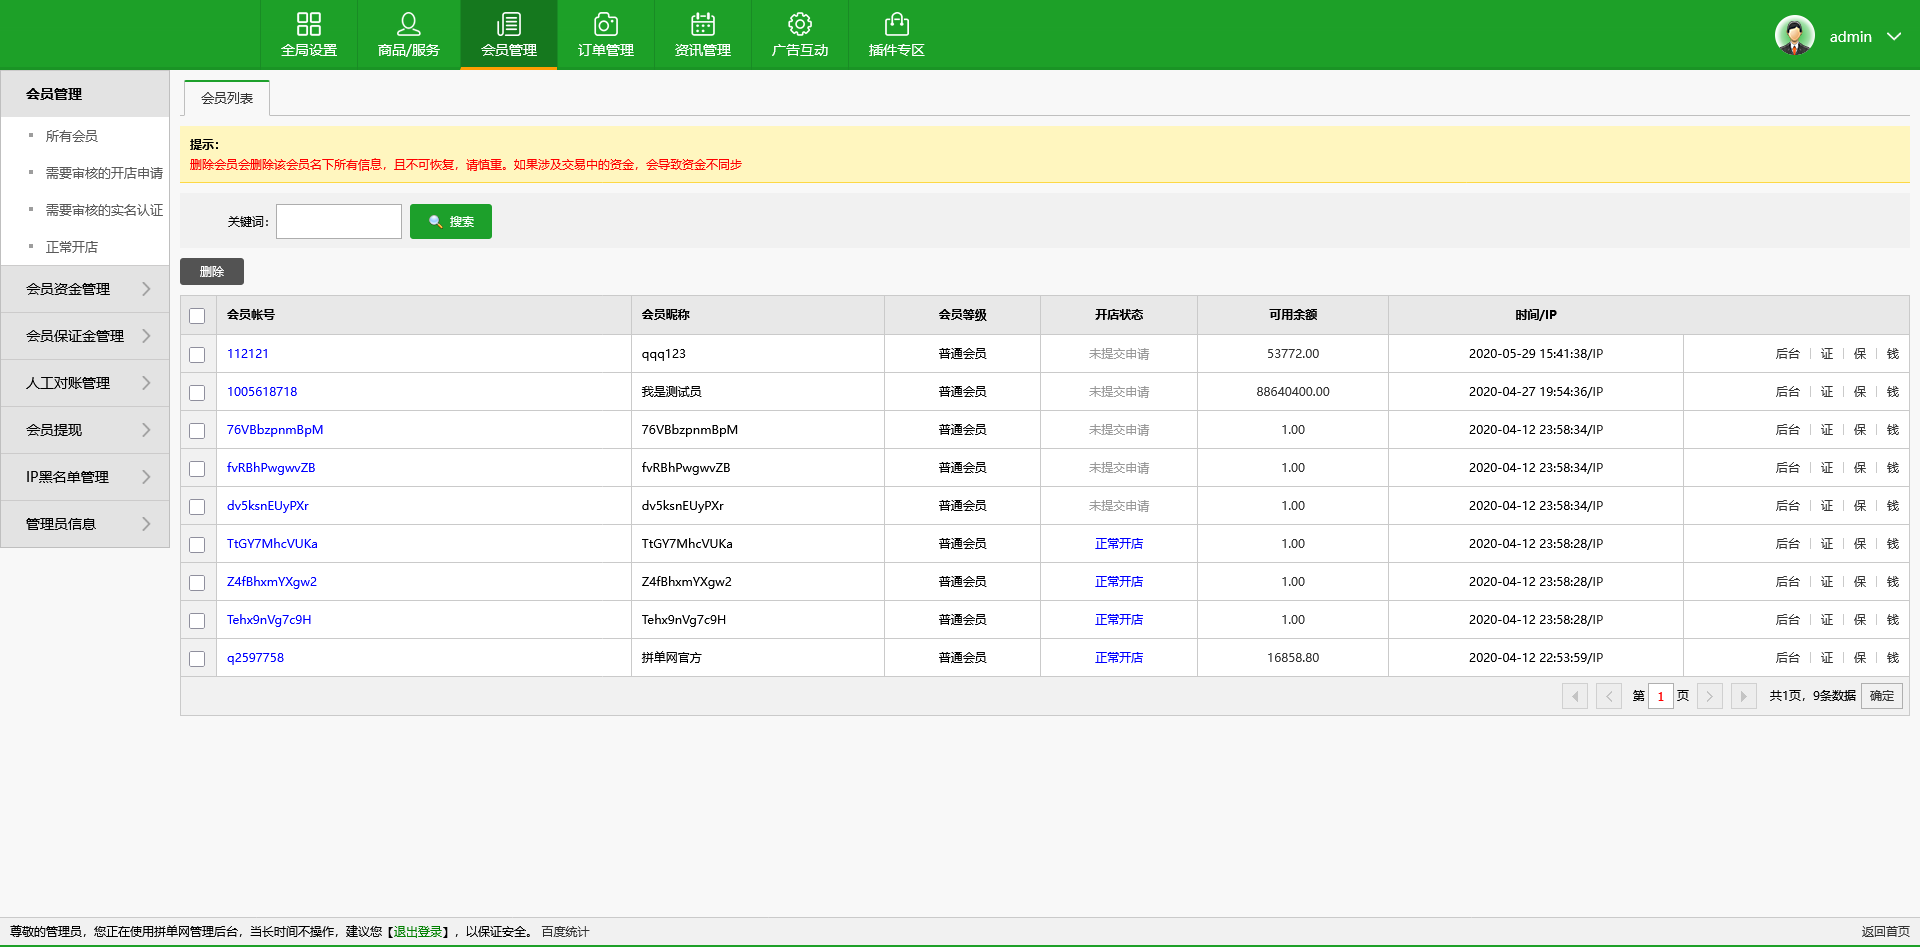Open 所有会员 in sidebar

(x=72, y=136)
